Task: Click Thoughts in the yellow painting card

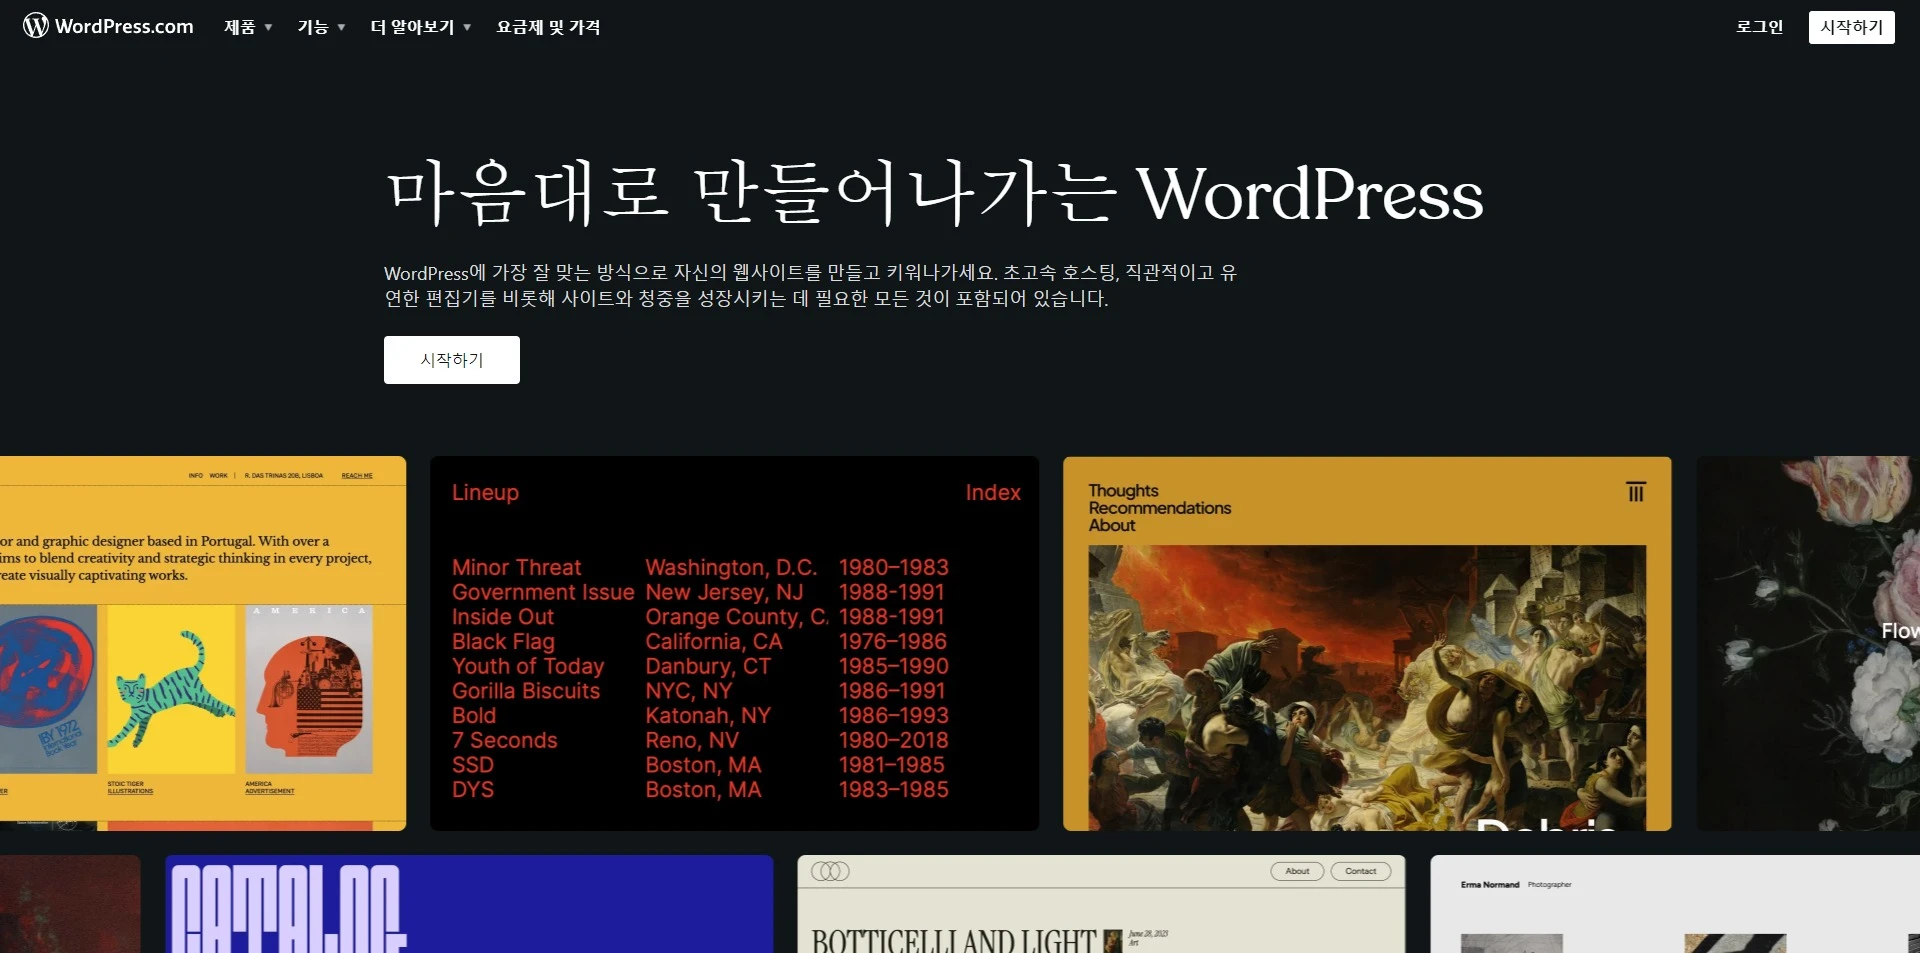Action: coord(1123,490)
